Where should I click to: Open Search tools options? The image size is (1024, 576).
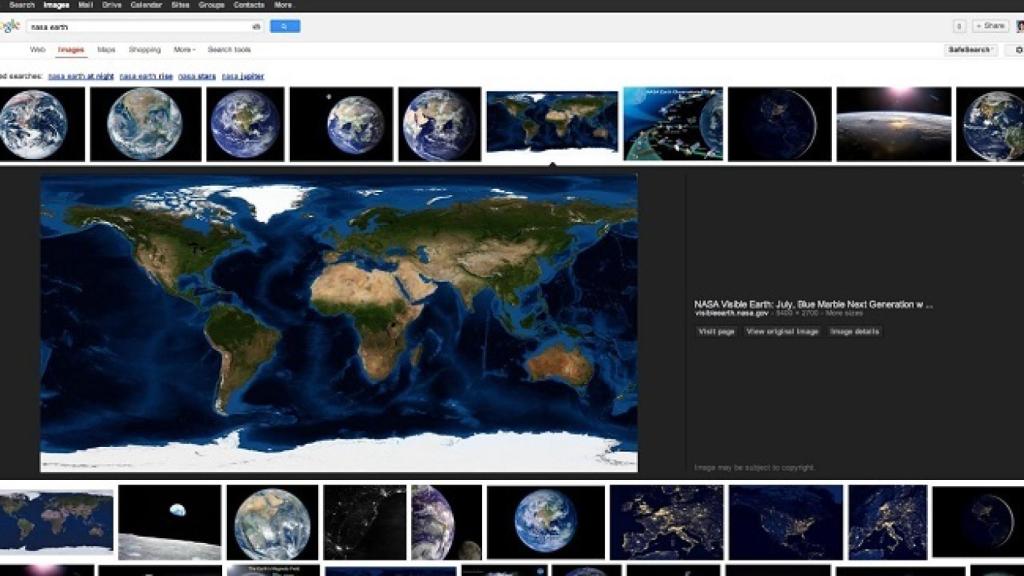[228, 49]
